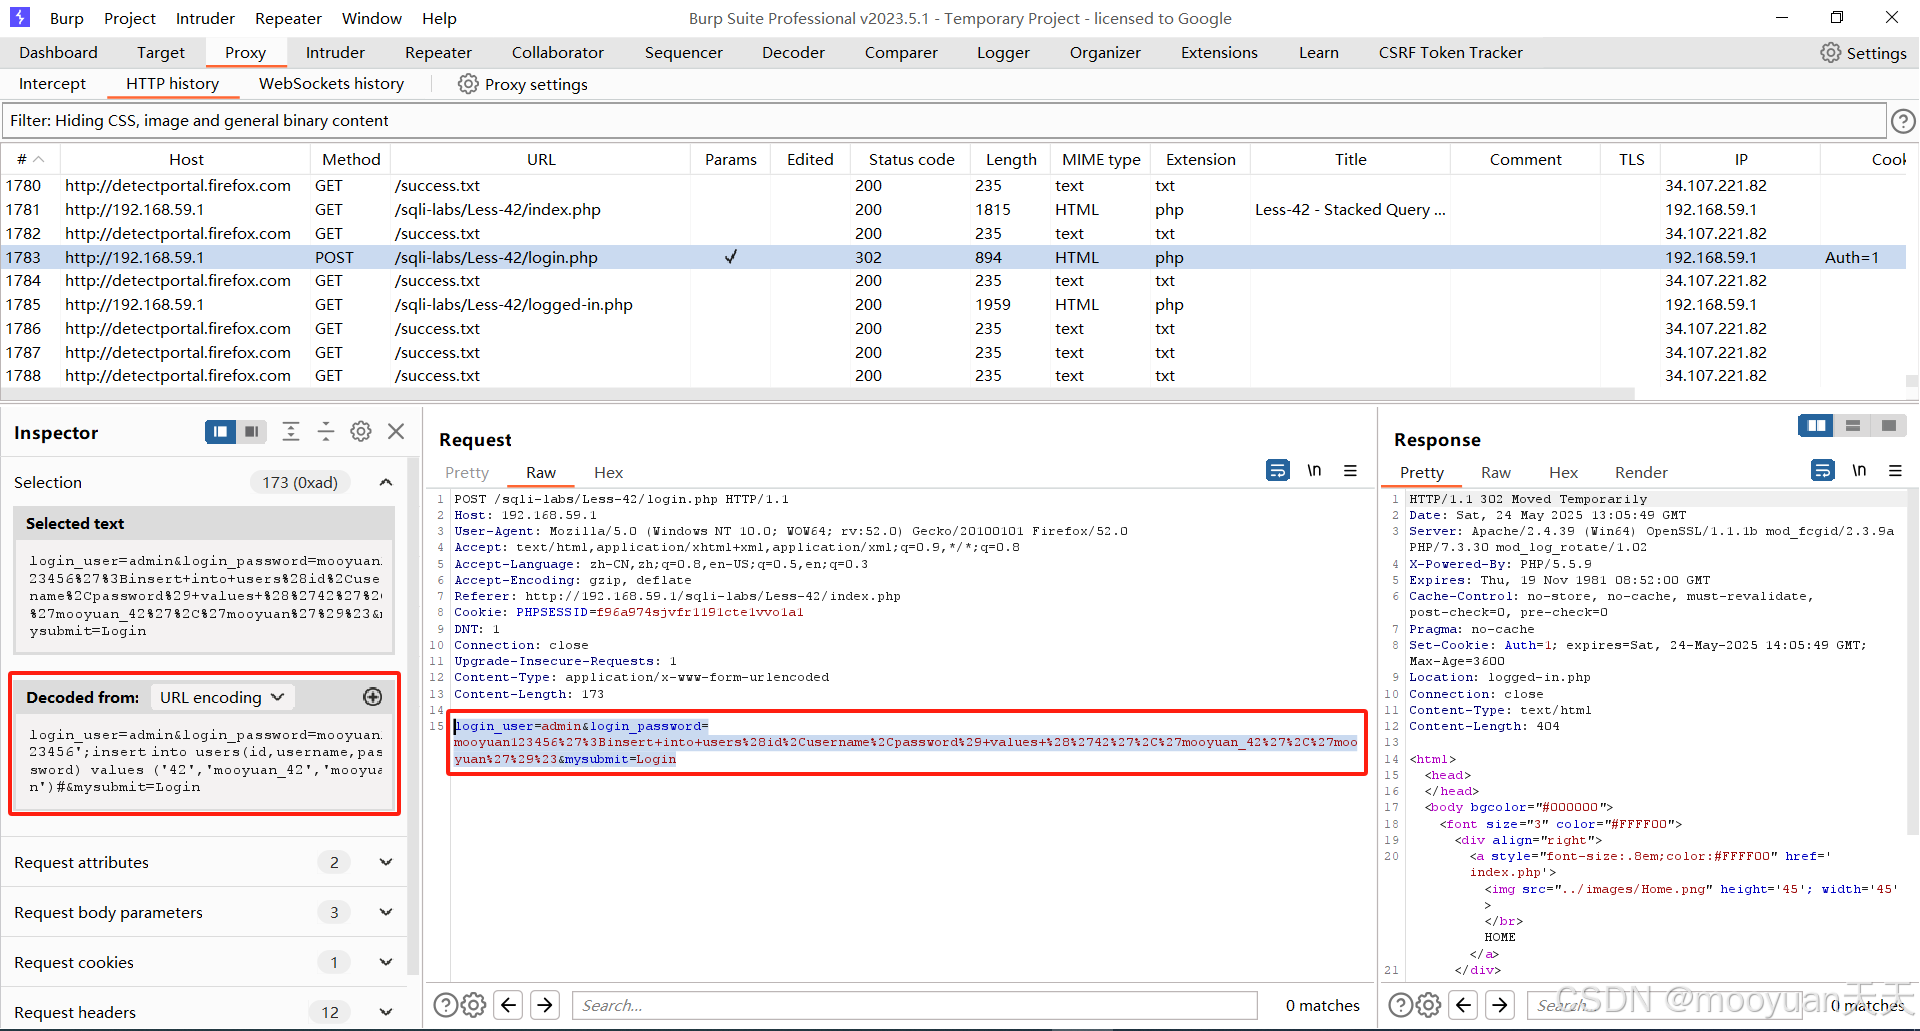This screenshot has height=1031, width=1920.
Task: Toggle word wrap in Response pane
Action: [1823, 470]
